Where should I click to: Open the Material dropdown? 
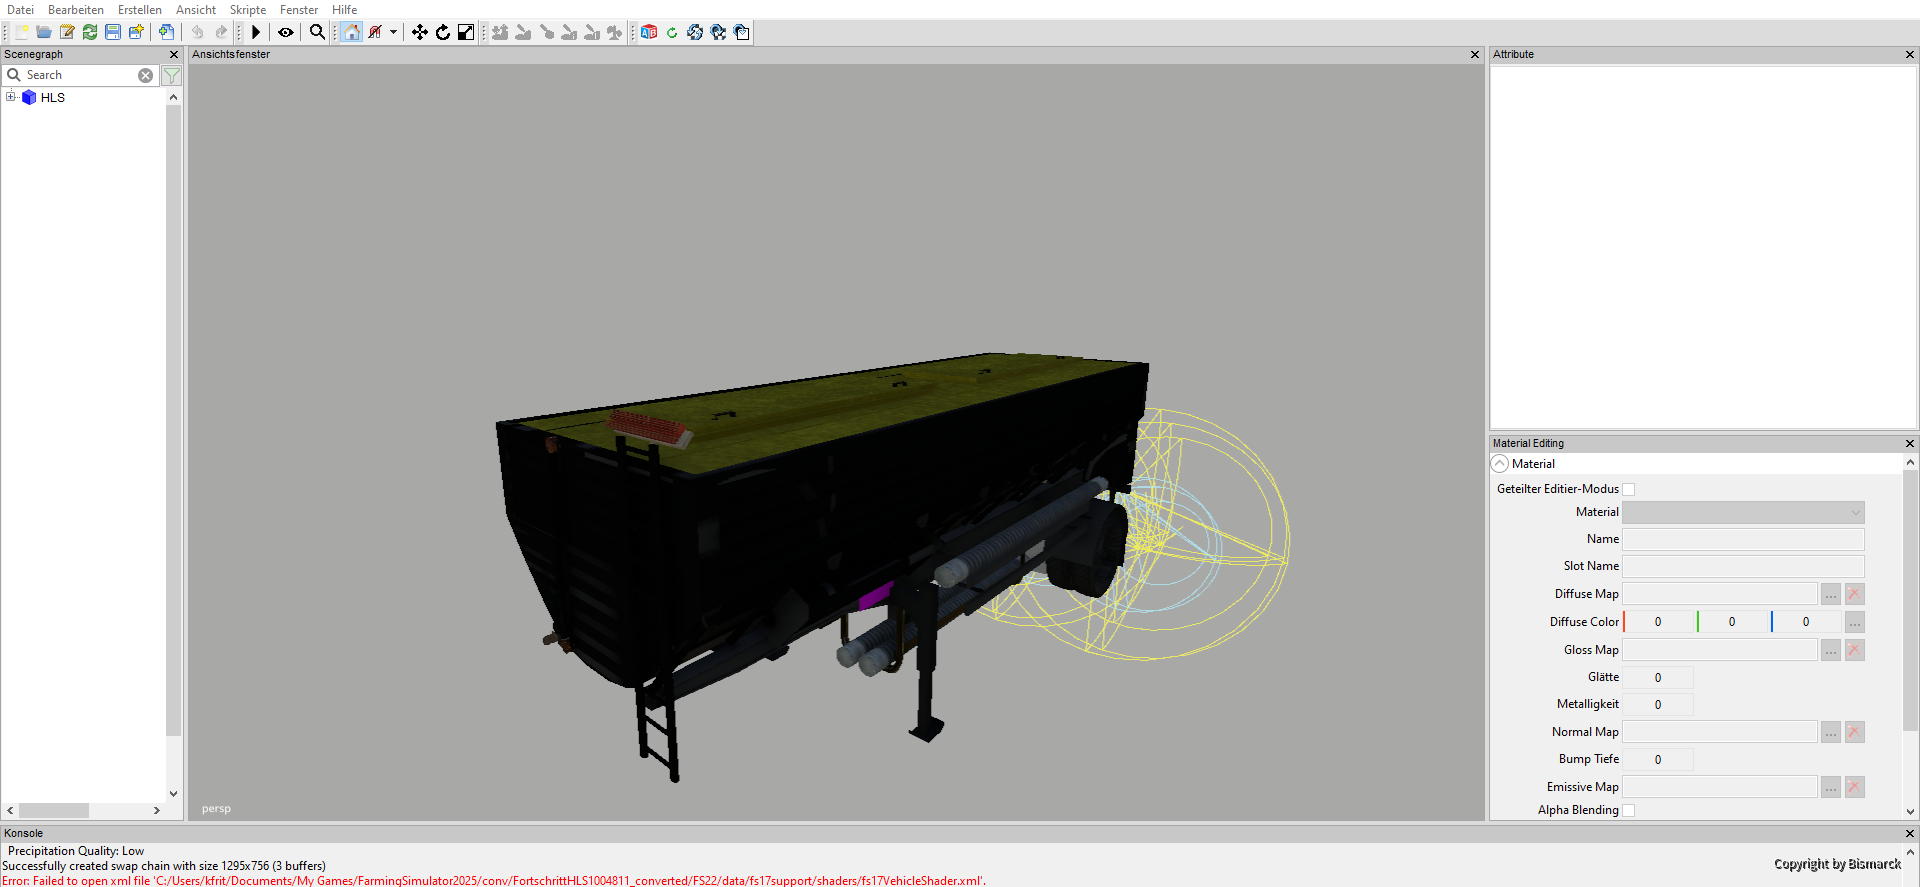[1743, 512]
